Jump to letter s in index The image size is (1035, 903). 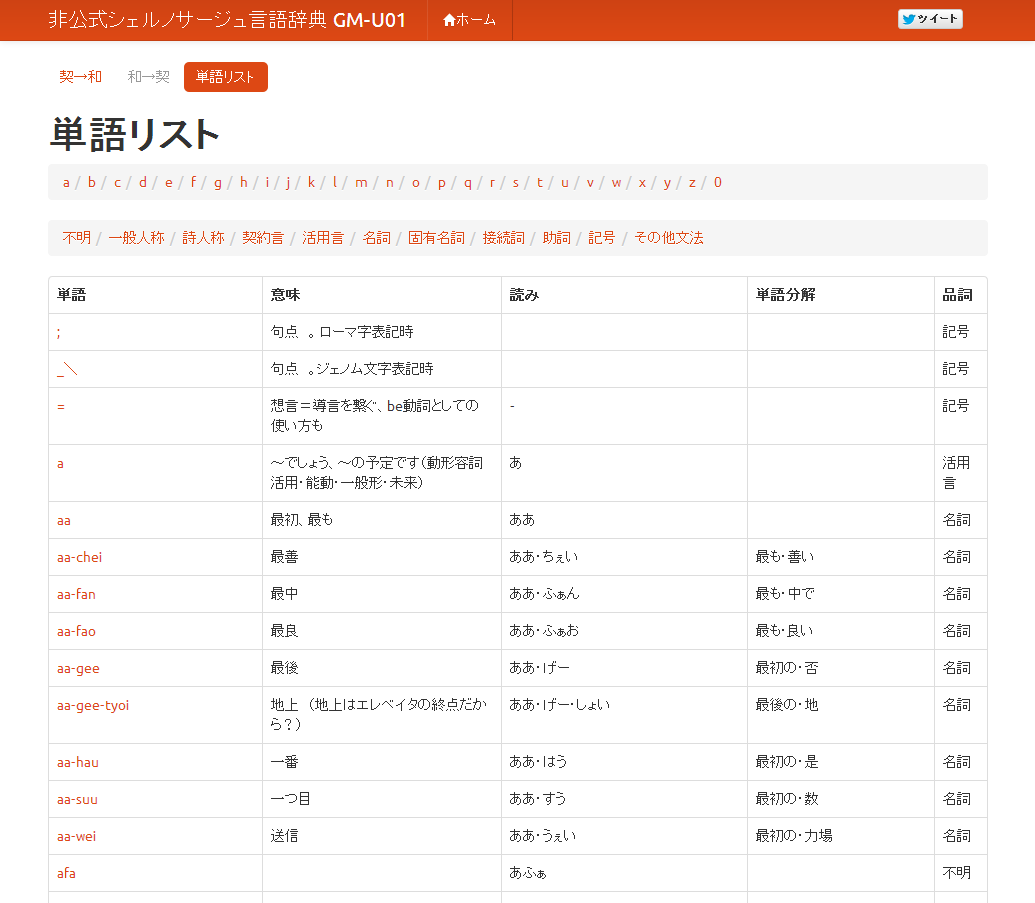[x=516, y=183]
